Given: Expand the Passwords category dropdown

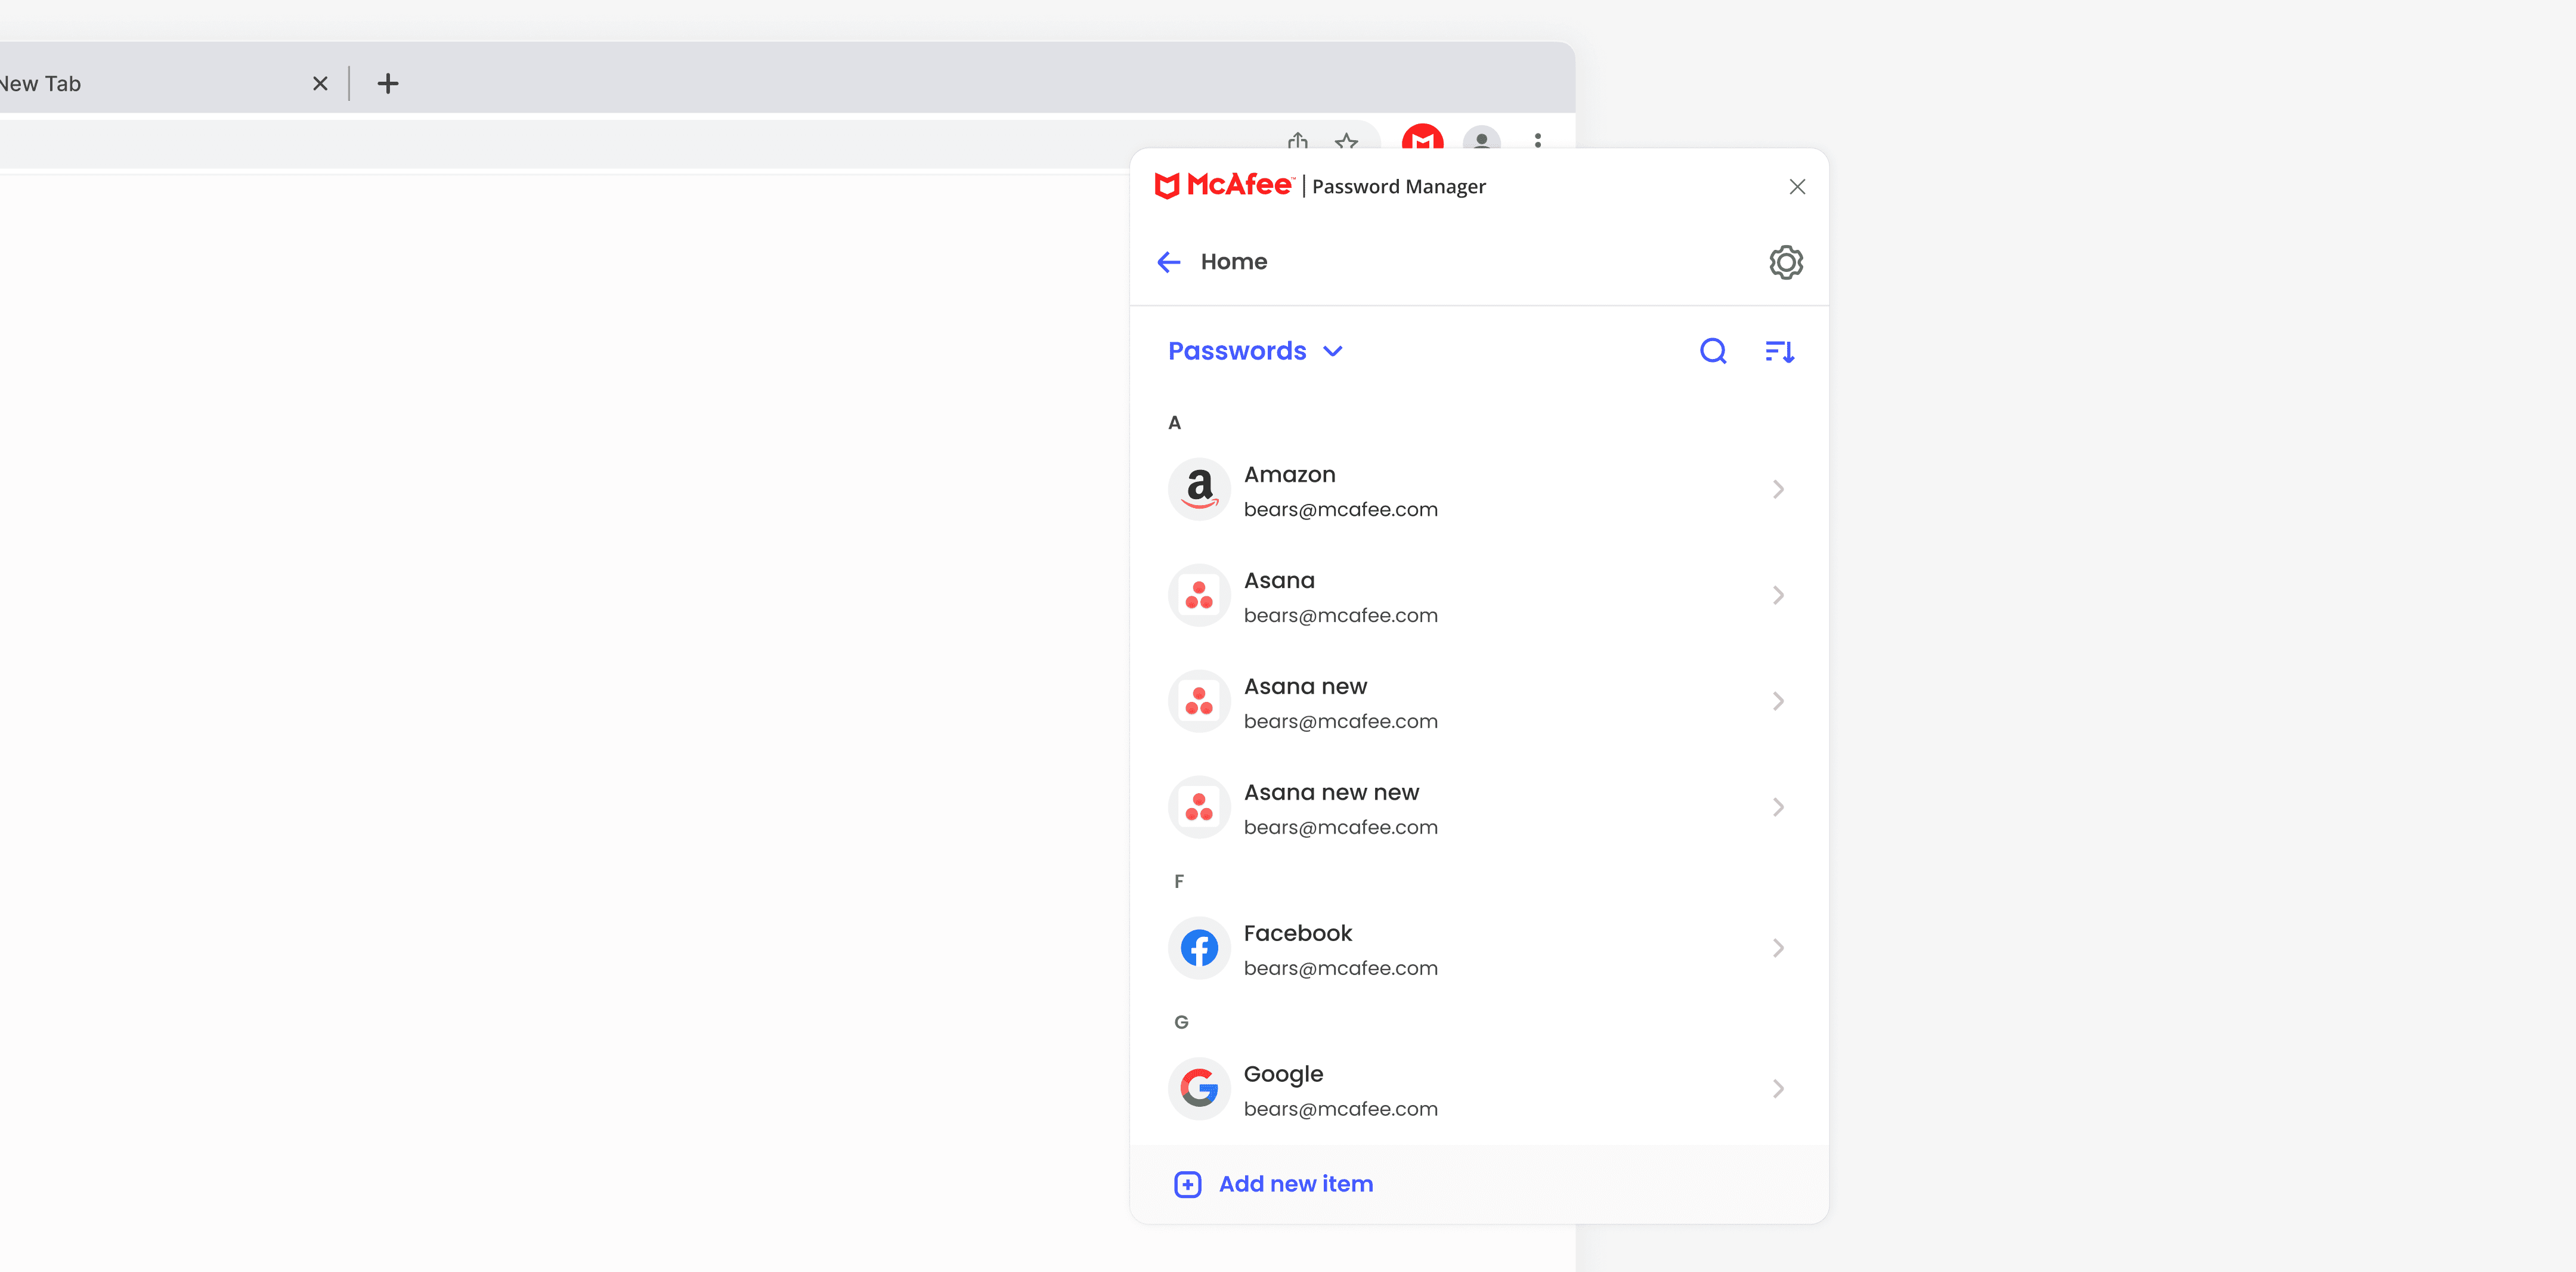Looking at the screenshot, I should pyautogui.click(x=1255, y=351).
